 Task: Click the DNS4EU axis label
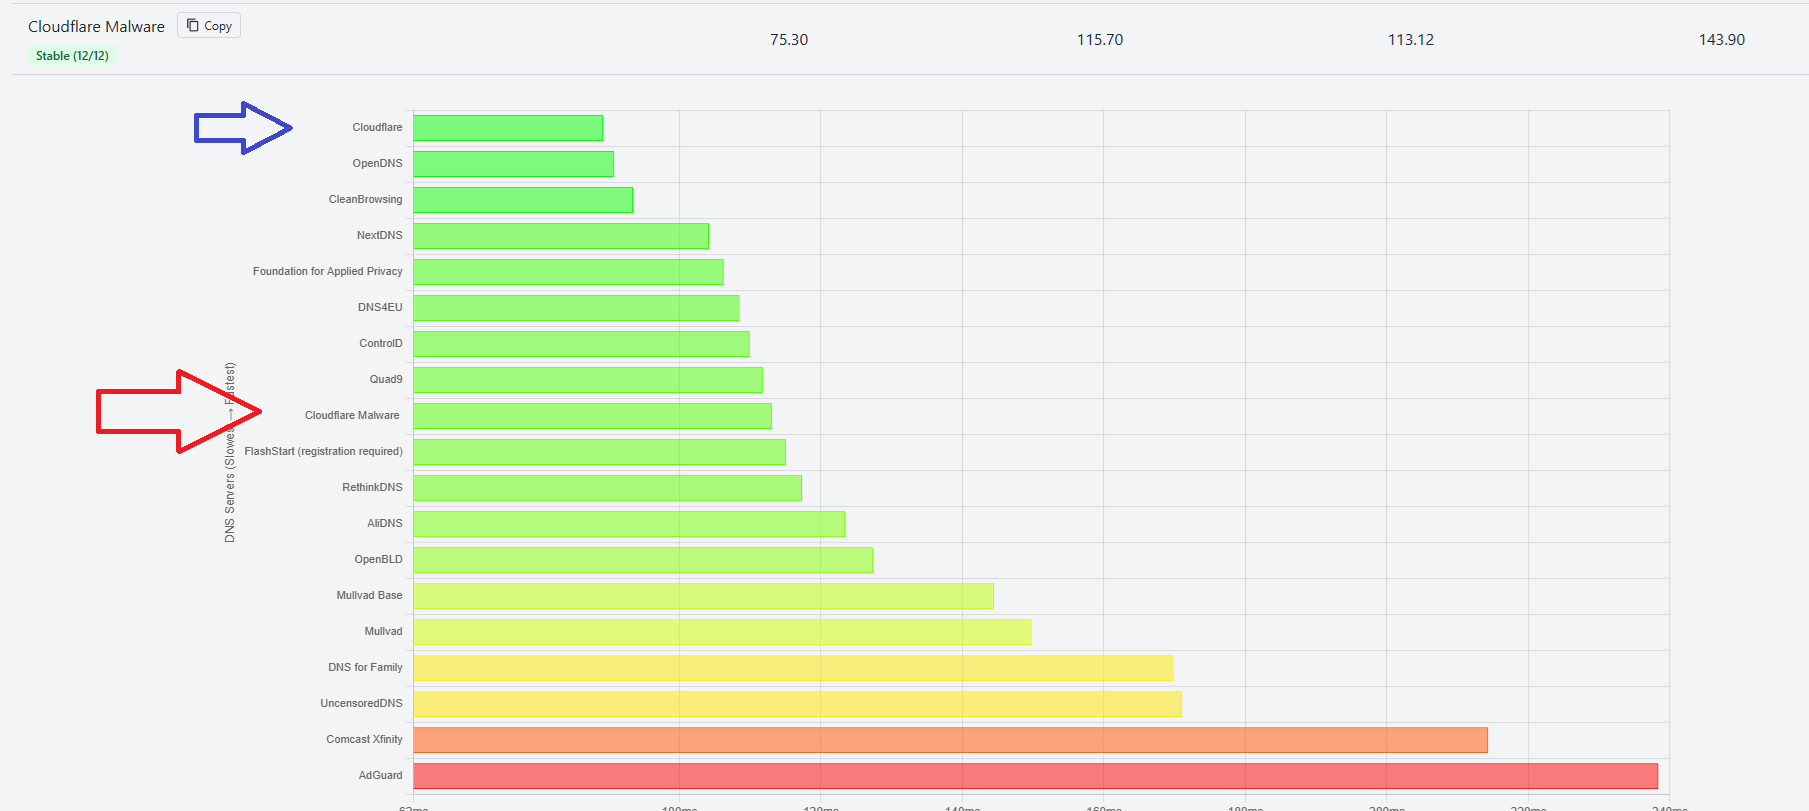(x=380, y=308)
